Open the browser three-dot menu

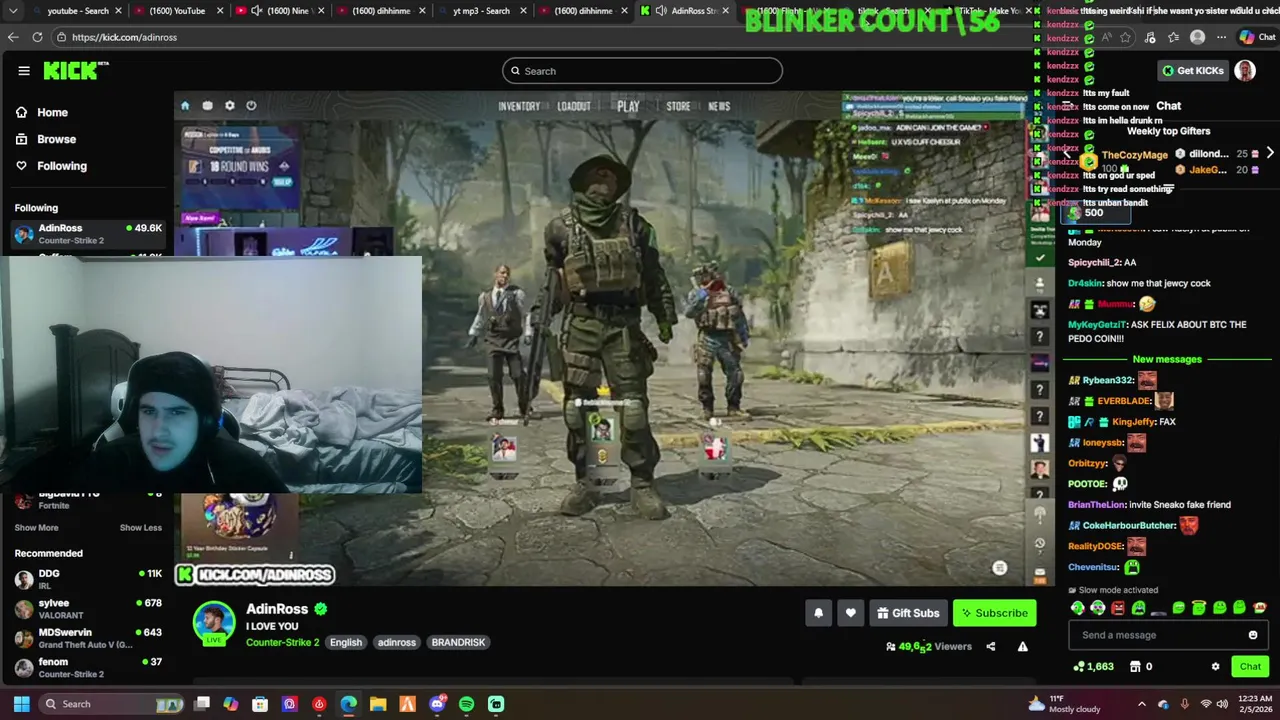tap(1221, 37)
